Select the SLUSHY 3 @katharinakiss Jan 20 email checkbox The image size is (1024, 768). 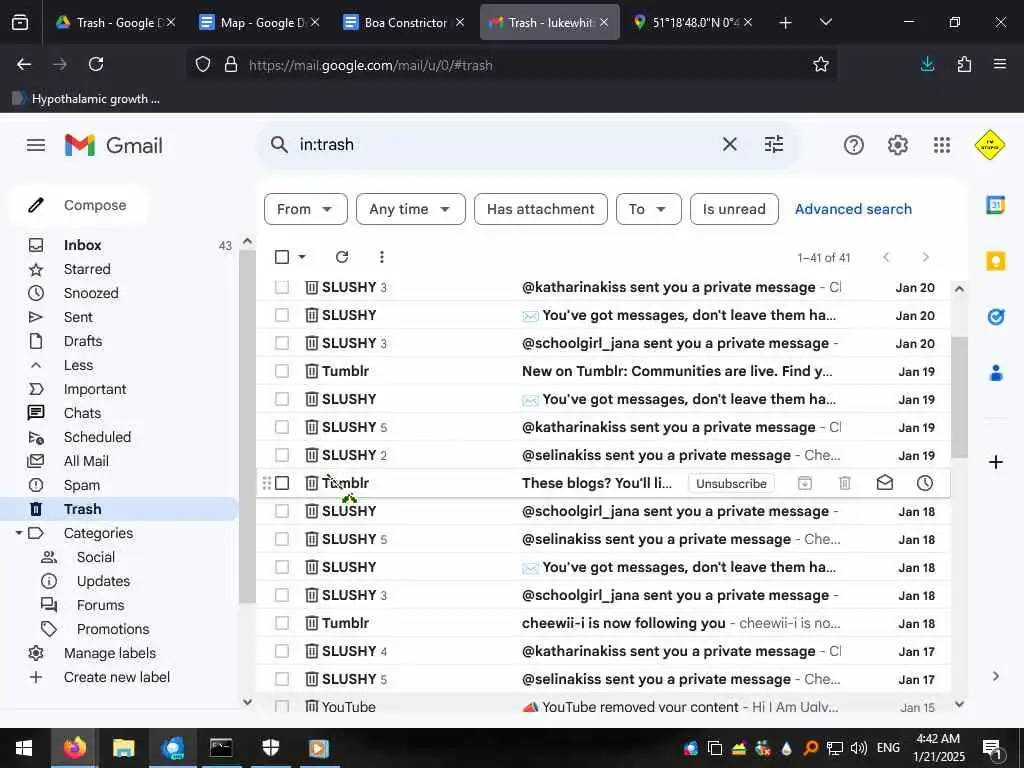tap(281, 287)
